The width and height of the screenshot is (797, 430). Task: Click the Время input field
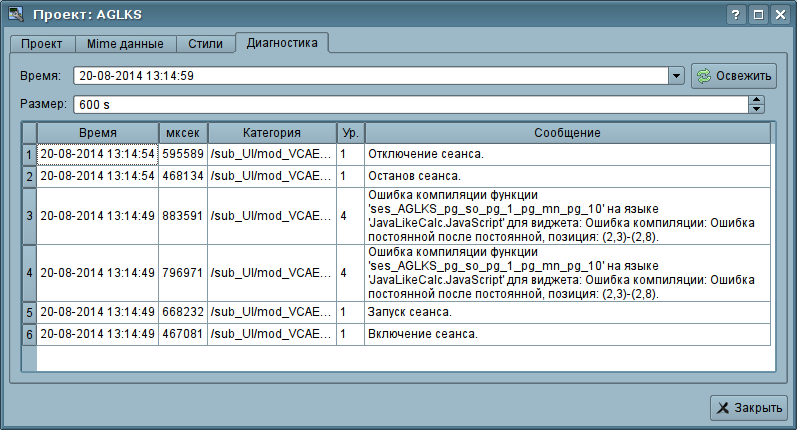(370, 76)
